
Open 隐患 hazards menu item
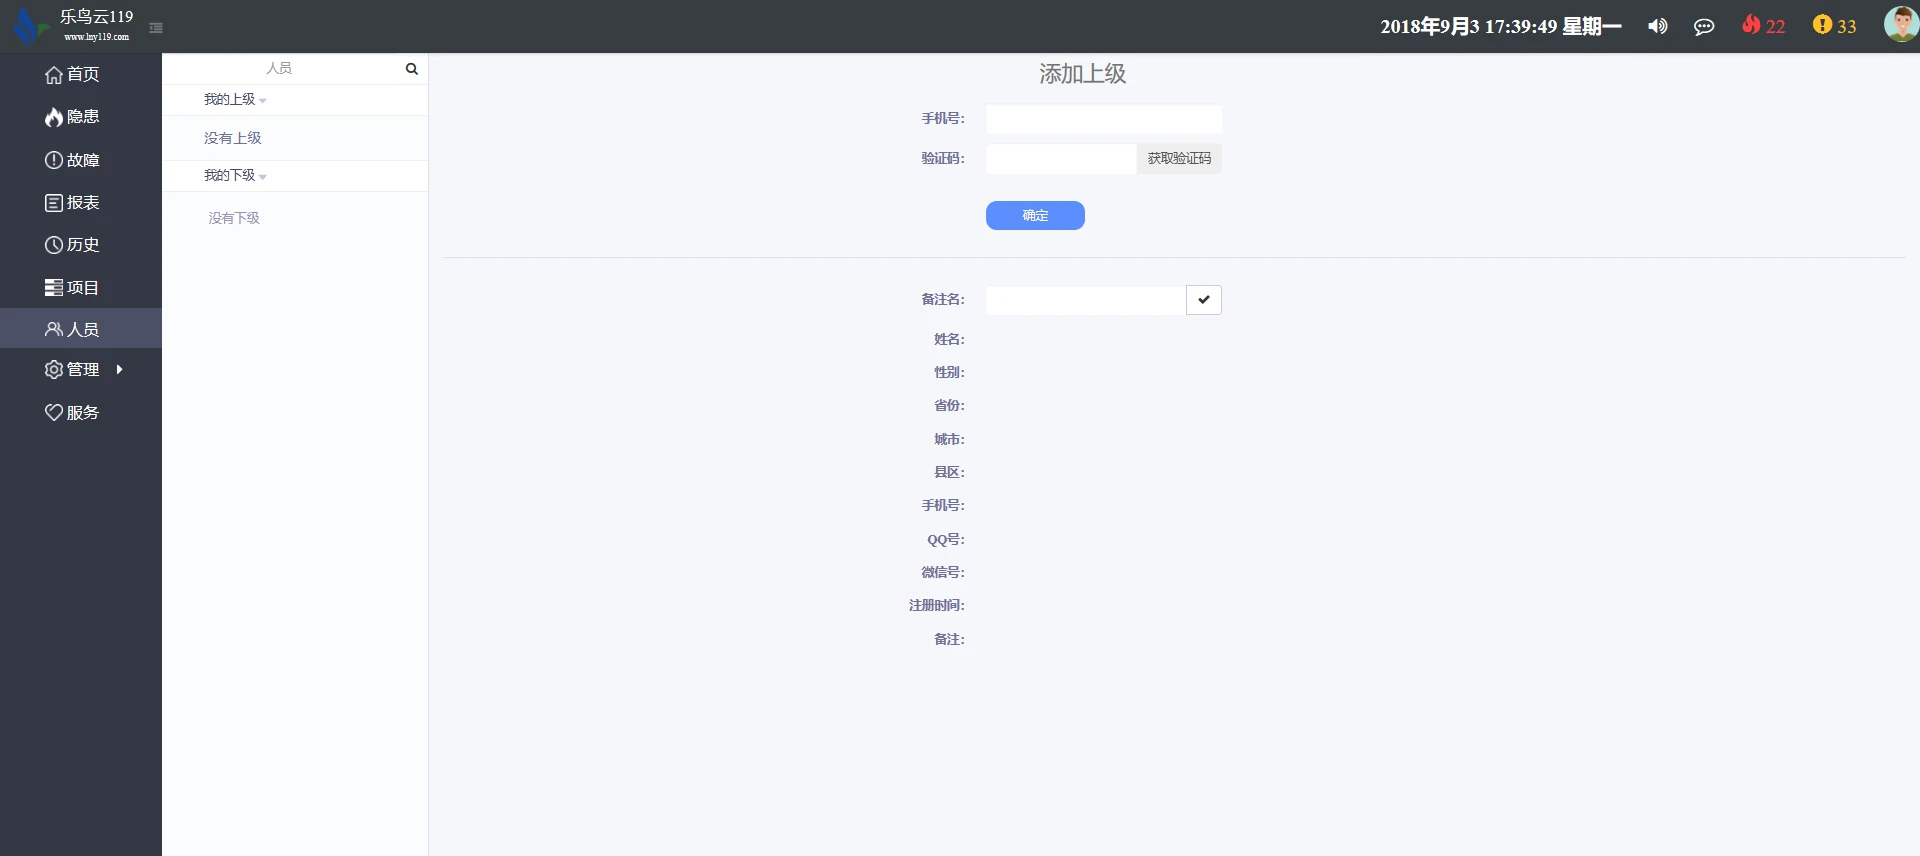[72, 117]
